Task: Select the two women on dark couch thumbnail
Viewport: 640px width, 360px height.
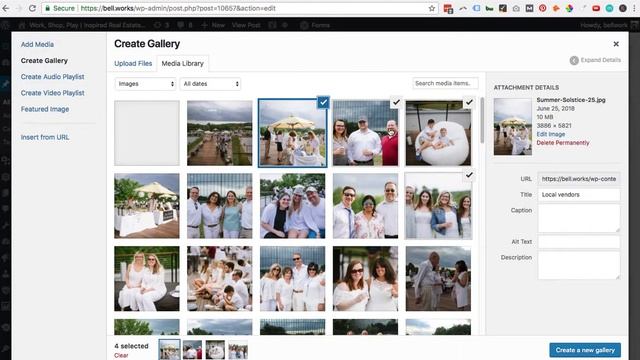Action: (147, 278)
